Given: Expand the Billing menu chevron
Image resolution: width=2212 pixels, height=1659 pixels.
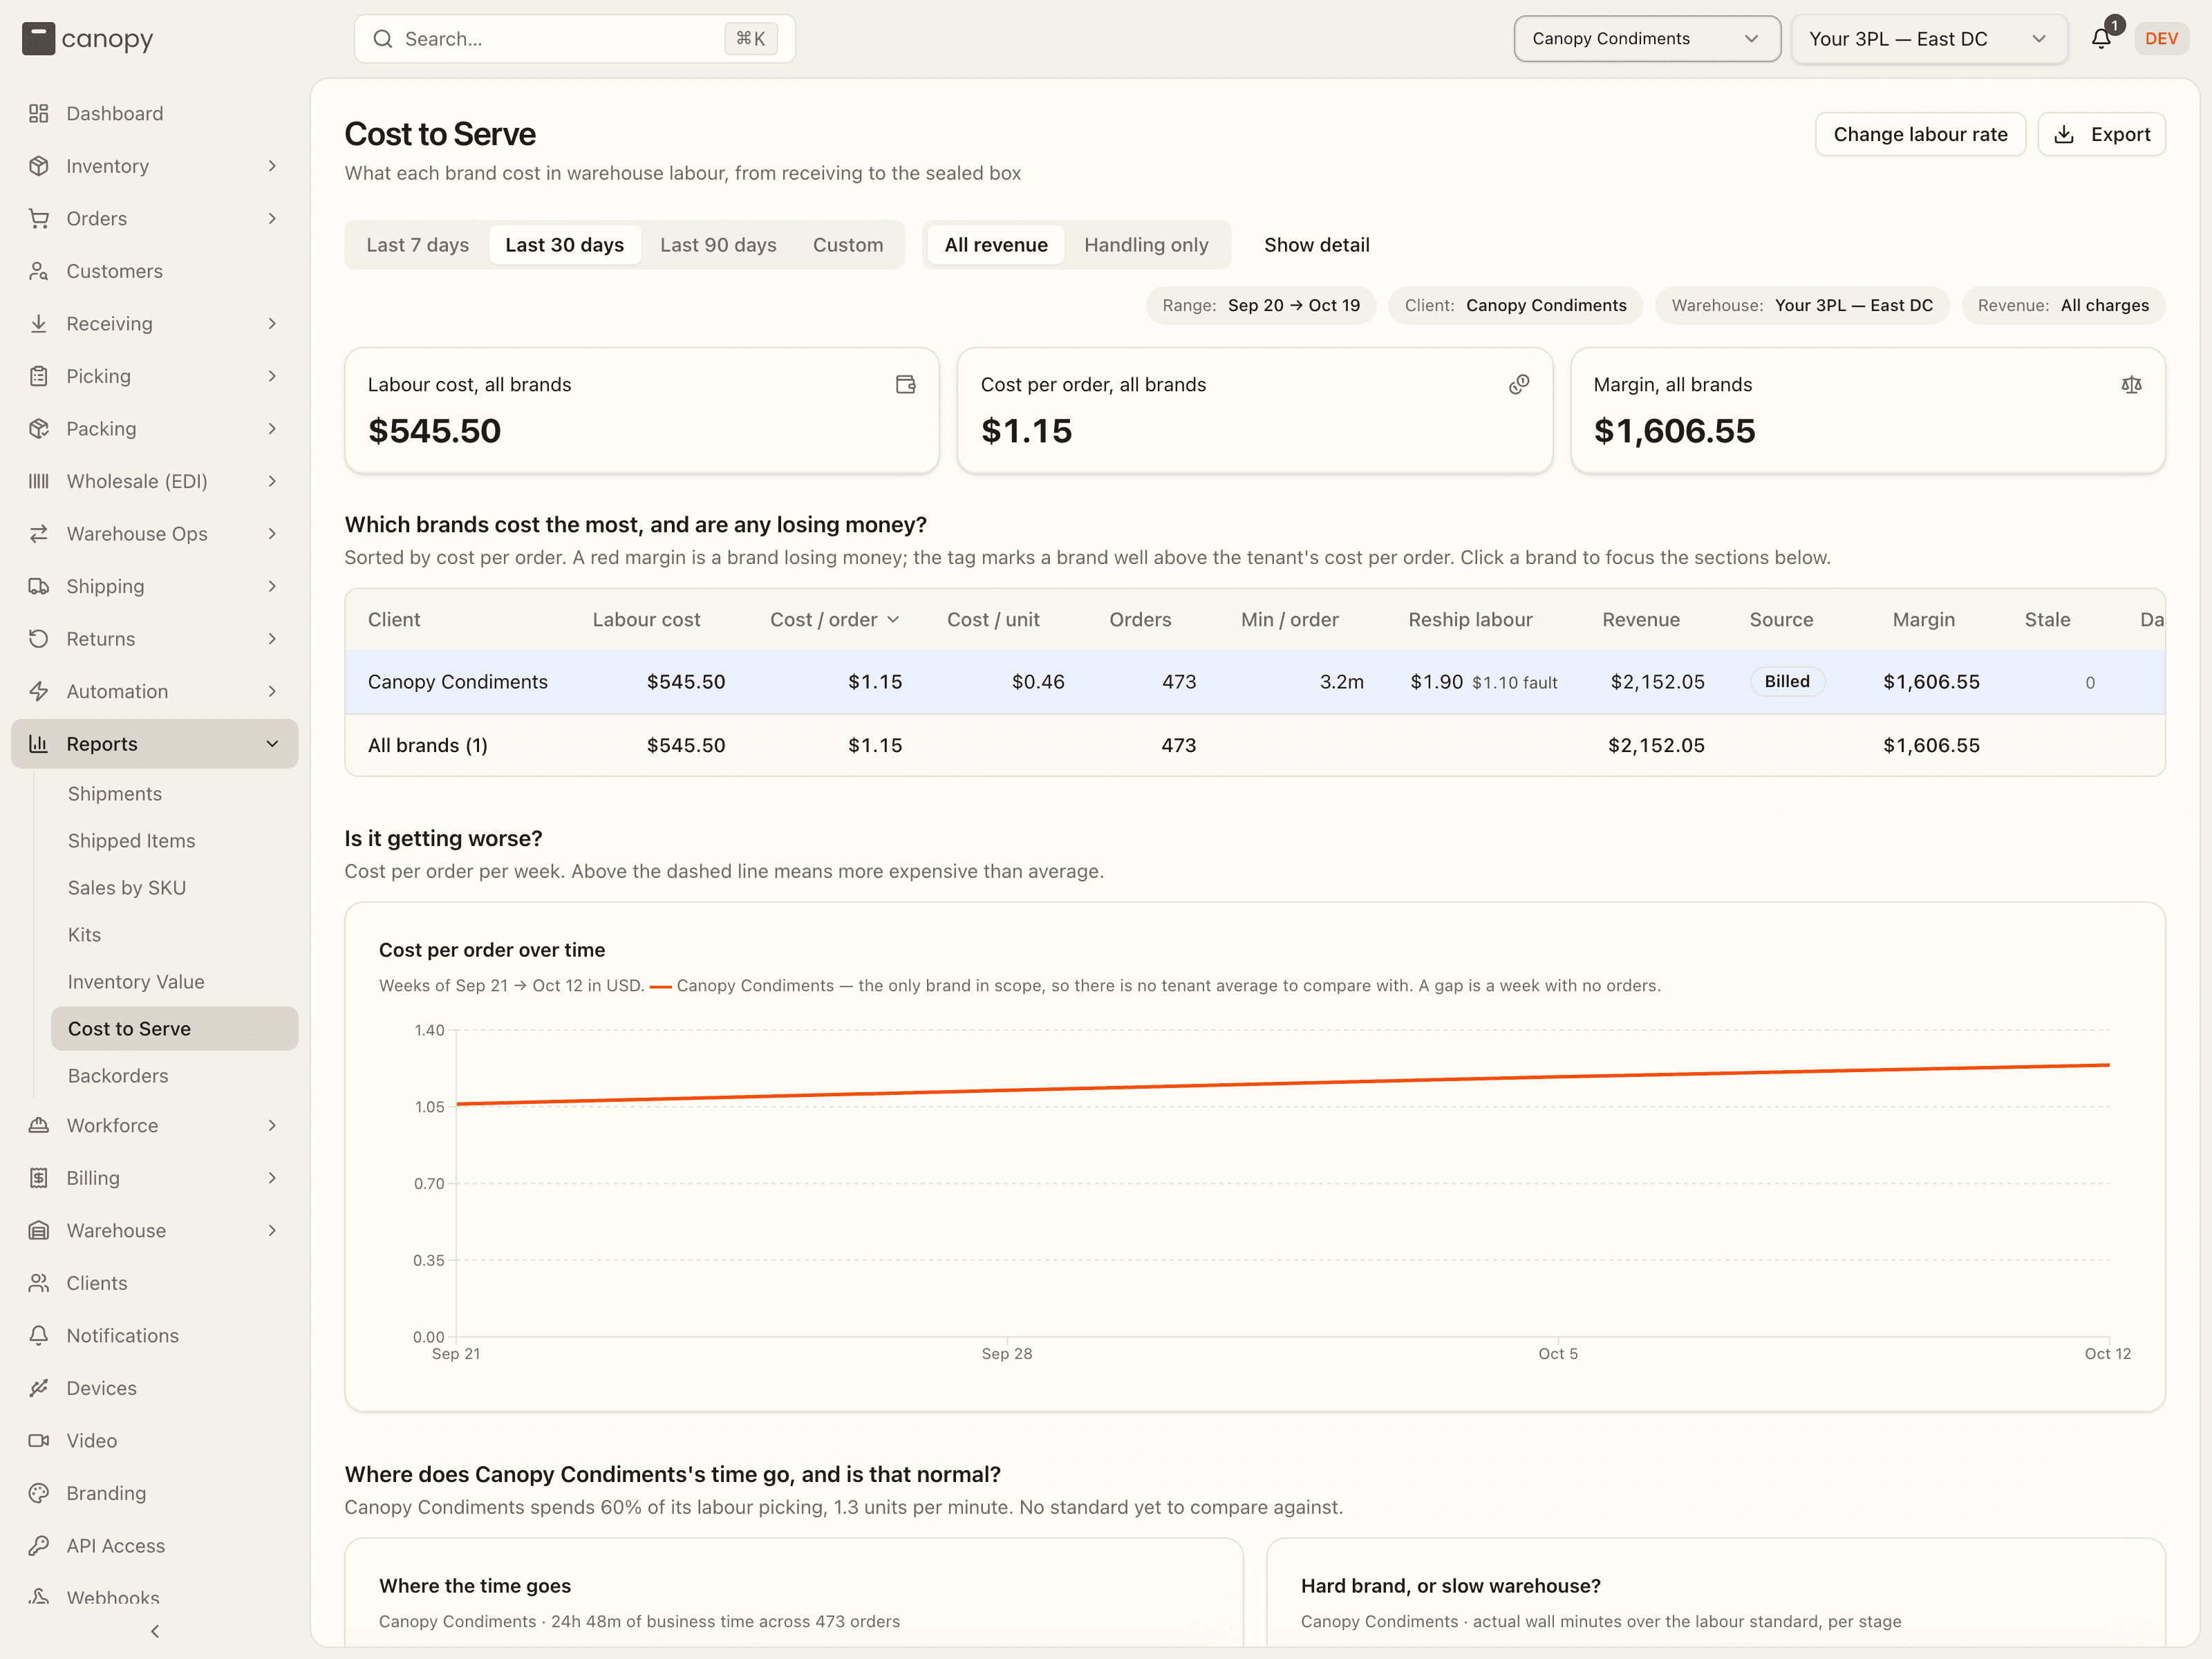Looking at the screenshot, I should (272, 1178).
